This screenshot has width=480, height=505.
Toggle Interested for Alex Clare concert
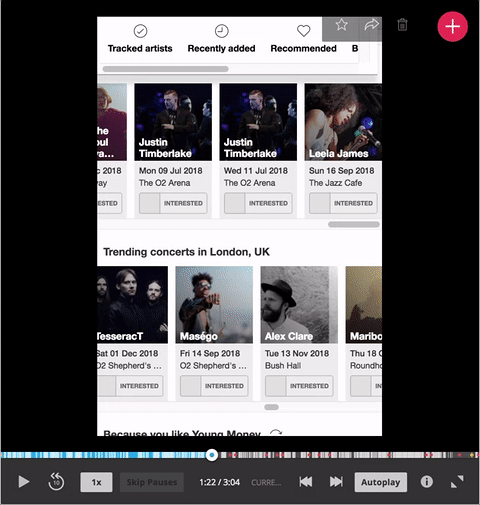299,386
